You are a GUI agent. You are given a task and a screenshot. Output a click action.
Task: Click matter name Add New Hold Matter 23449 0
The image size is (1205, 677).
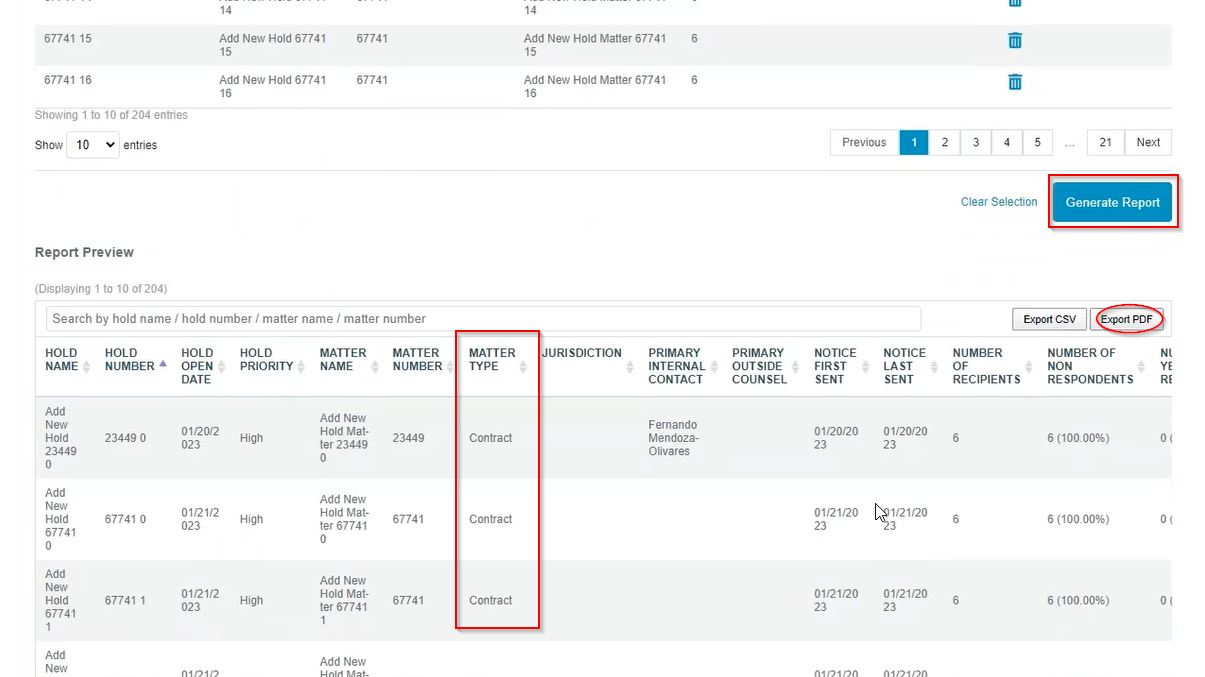coord(345,438)
